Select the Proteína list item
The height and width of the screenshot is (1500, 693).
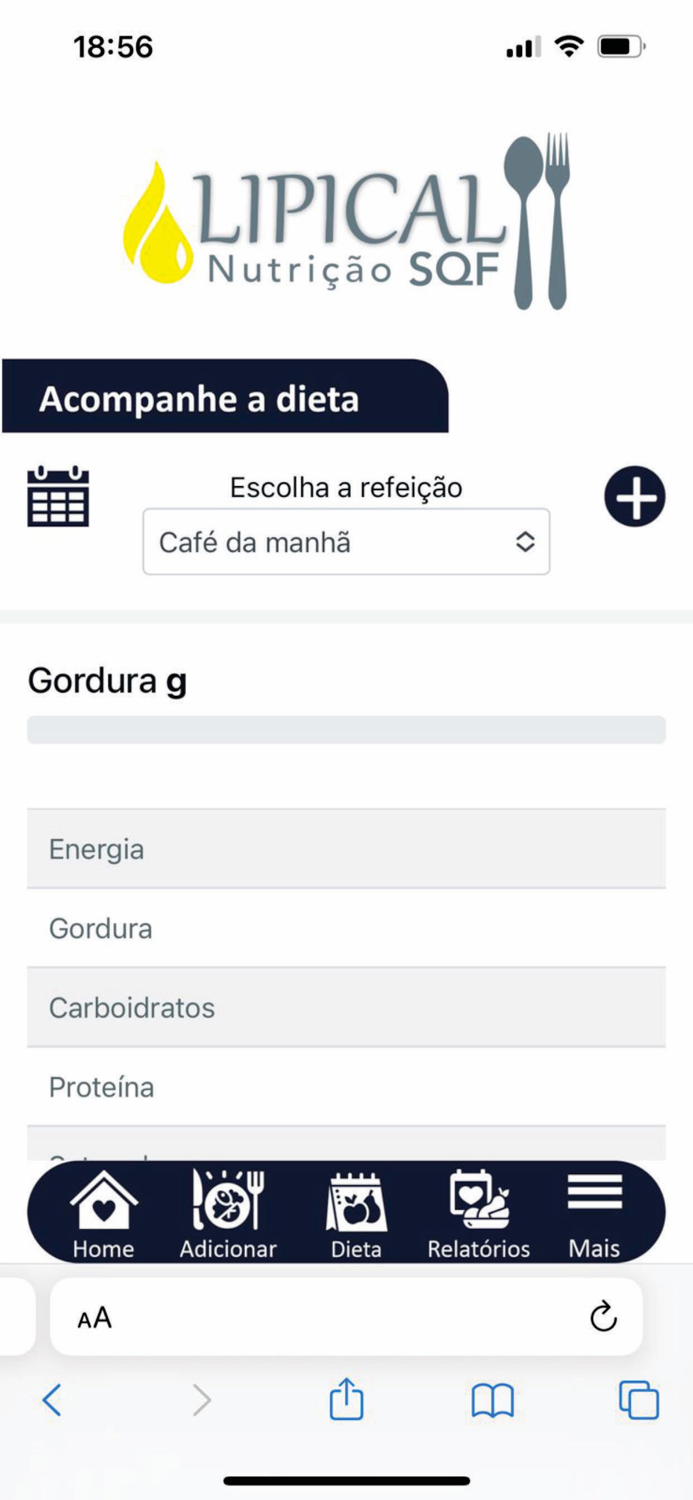coord(346,1087)
